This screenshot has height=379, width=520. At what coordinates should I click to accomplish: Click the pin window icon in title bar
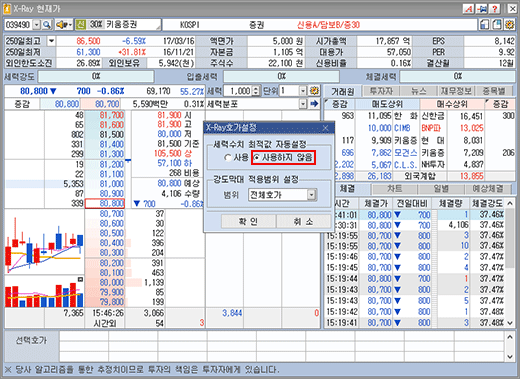point(482,8)
